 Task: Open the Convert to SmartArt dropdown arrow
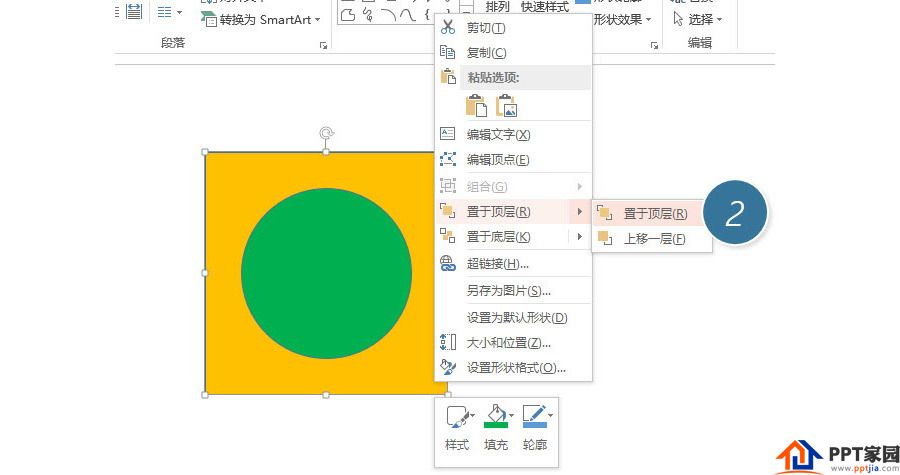coord(317,20)
